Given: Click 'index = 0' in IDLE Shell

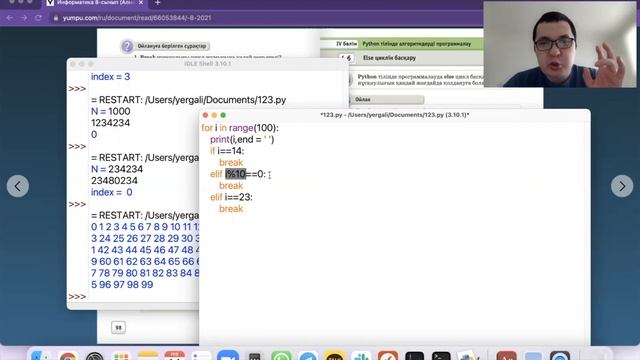Looking at the screenshot, I should [x=111, y=192].
